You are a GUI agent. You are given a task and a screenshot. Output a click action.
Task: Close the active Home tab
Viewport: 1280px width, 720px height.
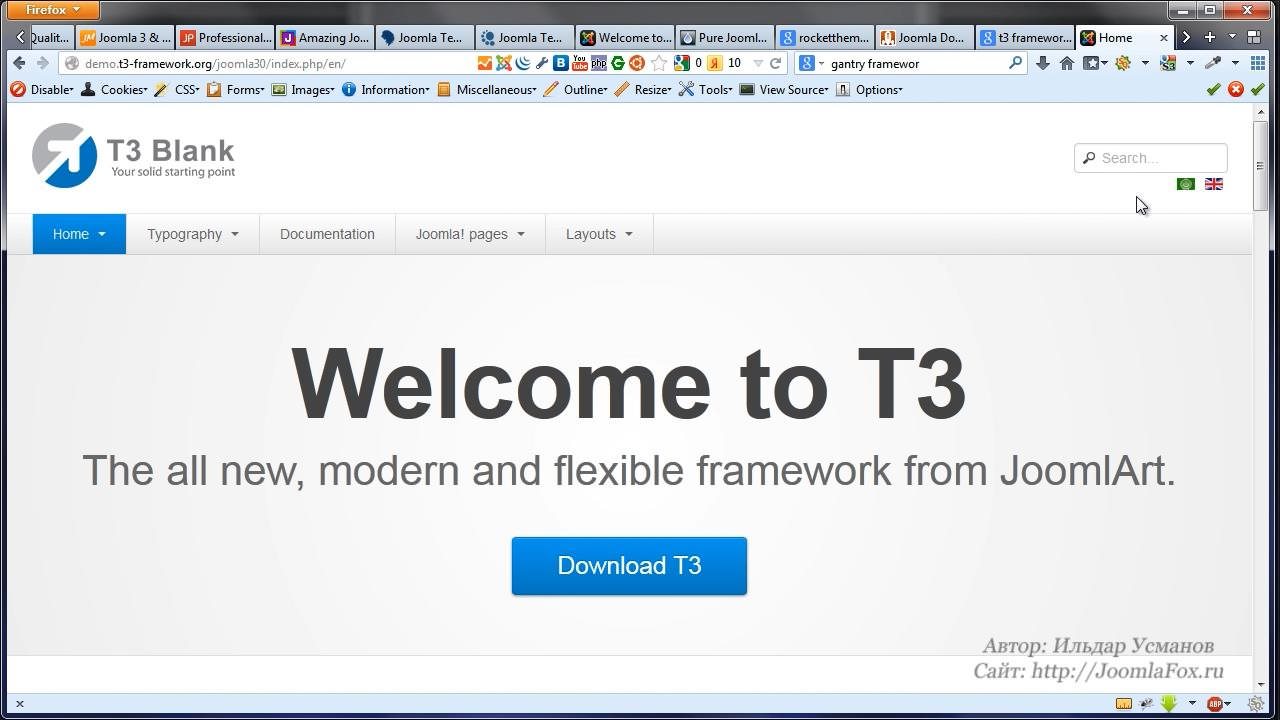[x=1163, y=38]
